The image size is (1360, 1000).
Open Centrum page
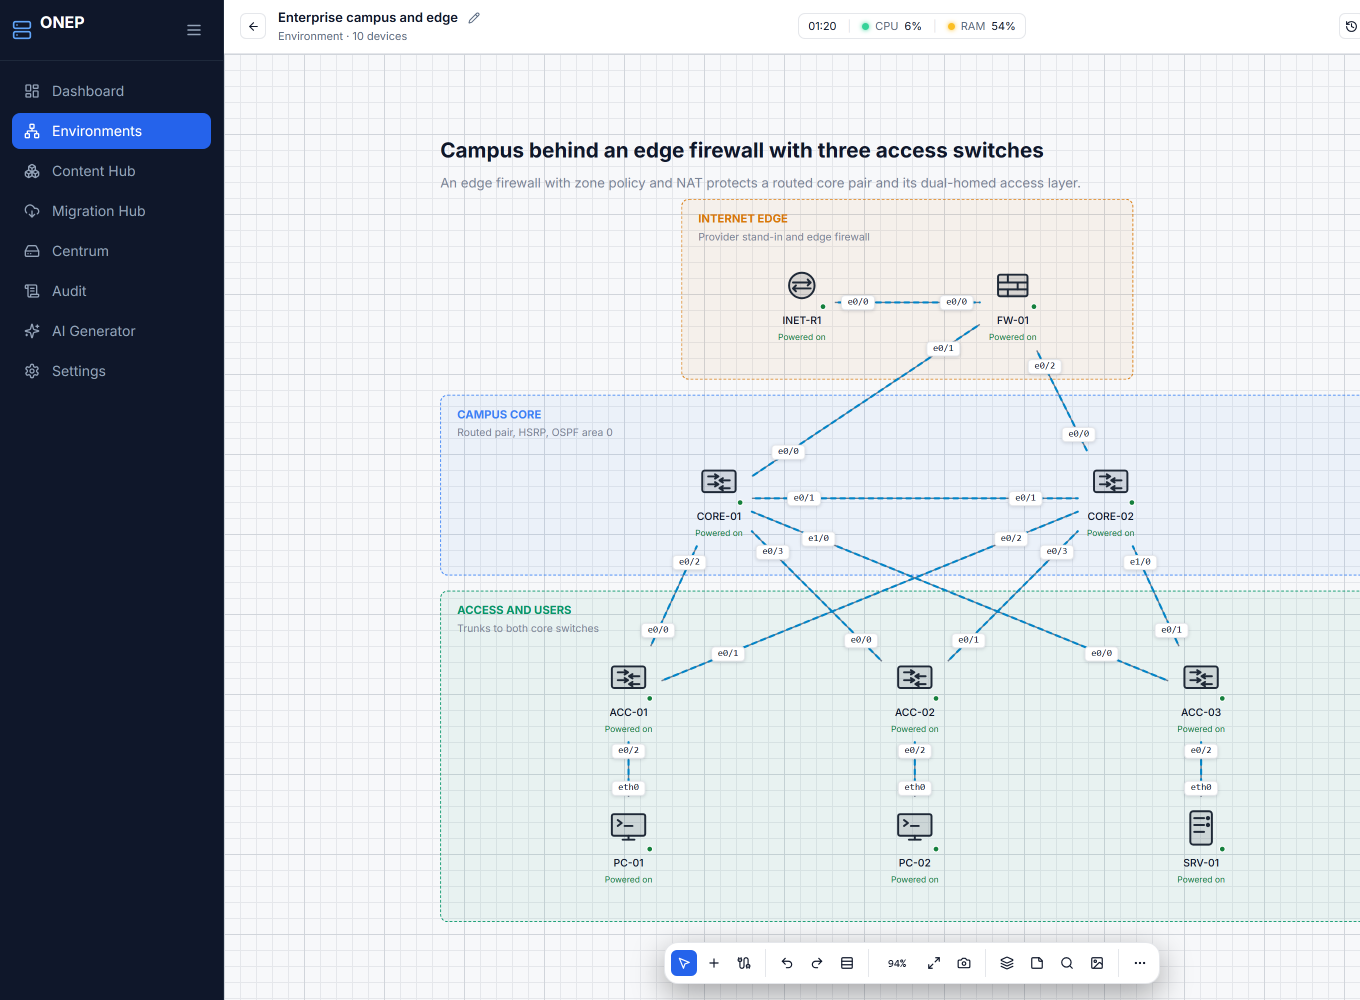[111, 251]
